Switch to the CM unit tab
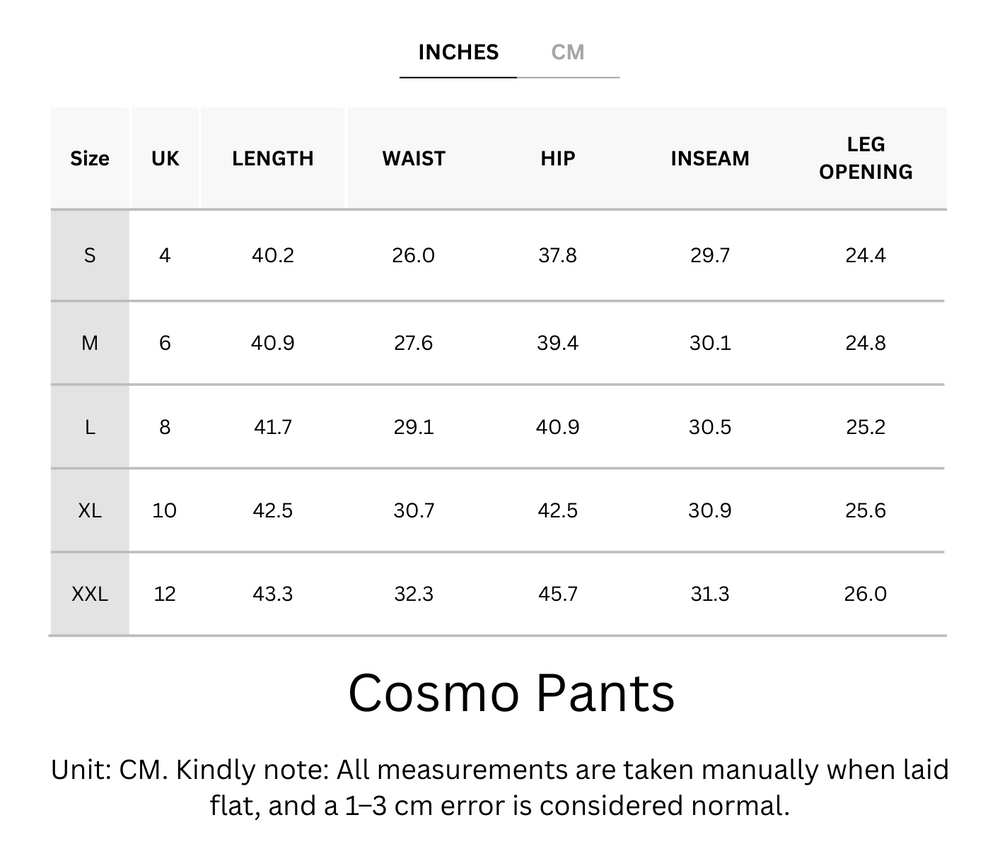 pyautogui.click(x=569, y=52)
